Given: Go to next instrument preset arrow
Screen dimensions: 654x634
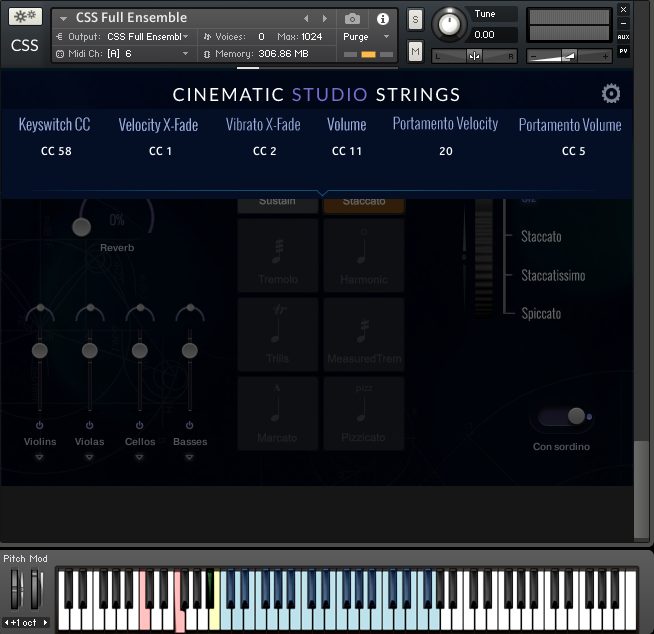Looking at the screenshot, I should (324, 18).
